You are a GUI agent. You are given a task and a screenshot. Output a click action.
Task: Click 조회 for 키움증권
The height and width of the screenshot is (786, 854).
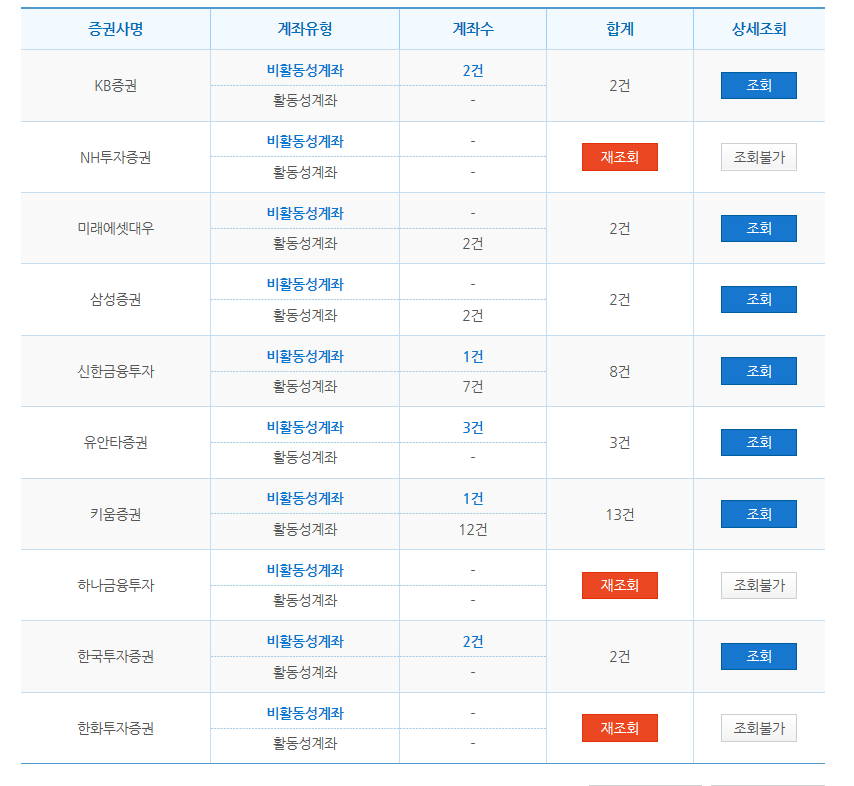(x=758, y=514)
